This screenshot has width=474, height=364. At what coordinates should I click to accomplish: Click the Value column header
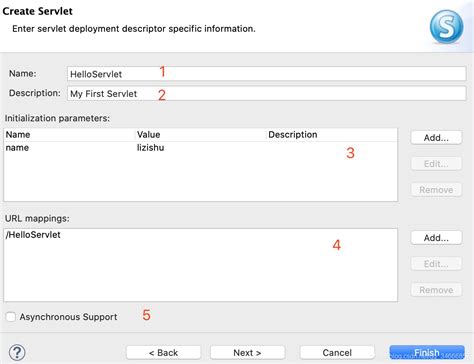[148, 134]
